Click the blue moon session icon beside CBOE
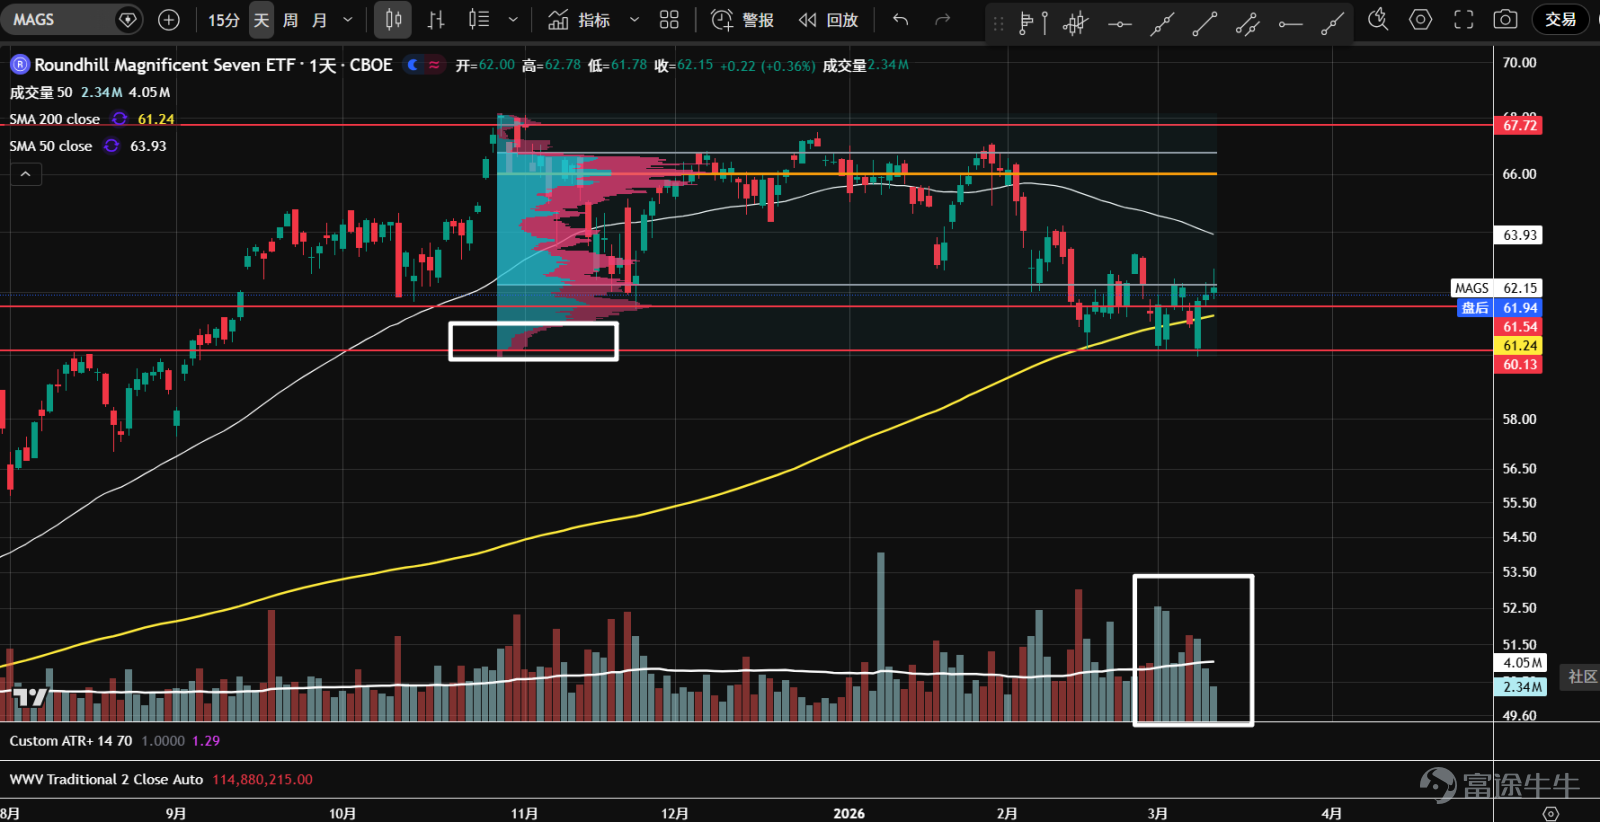This screenshot has width=1600, height=822. point(413,65)
